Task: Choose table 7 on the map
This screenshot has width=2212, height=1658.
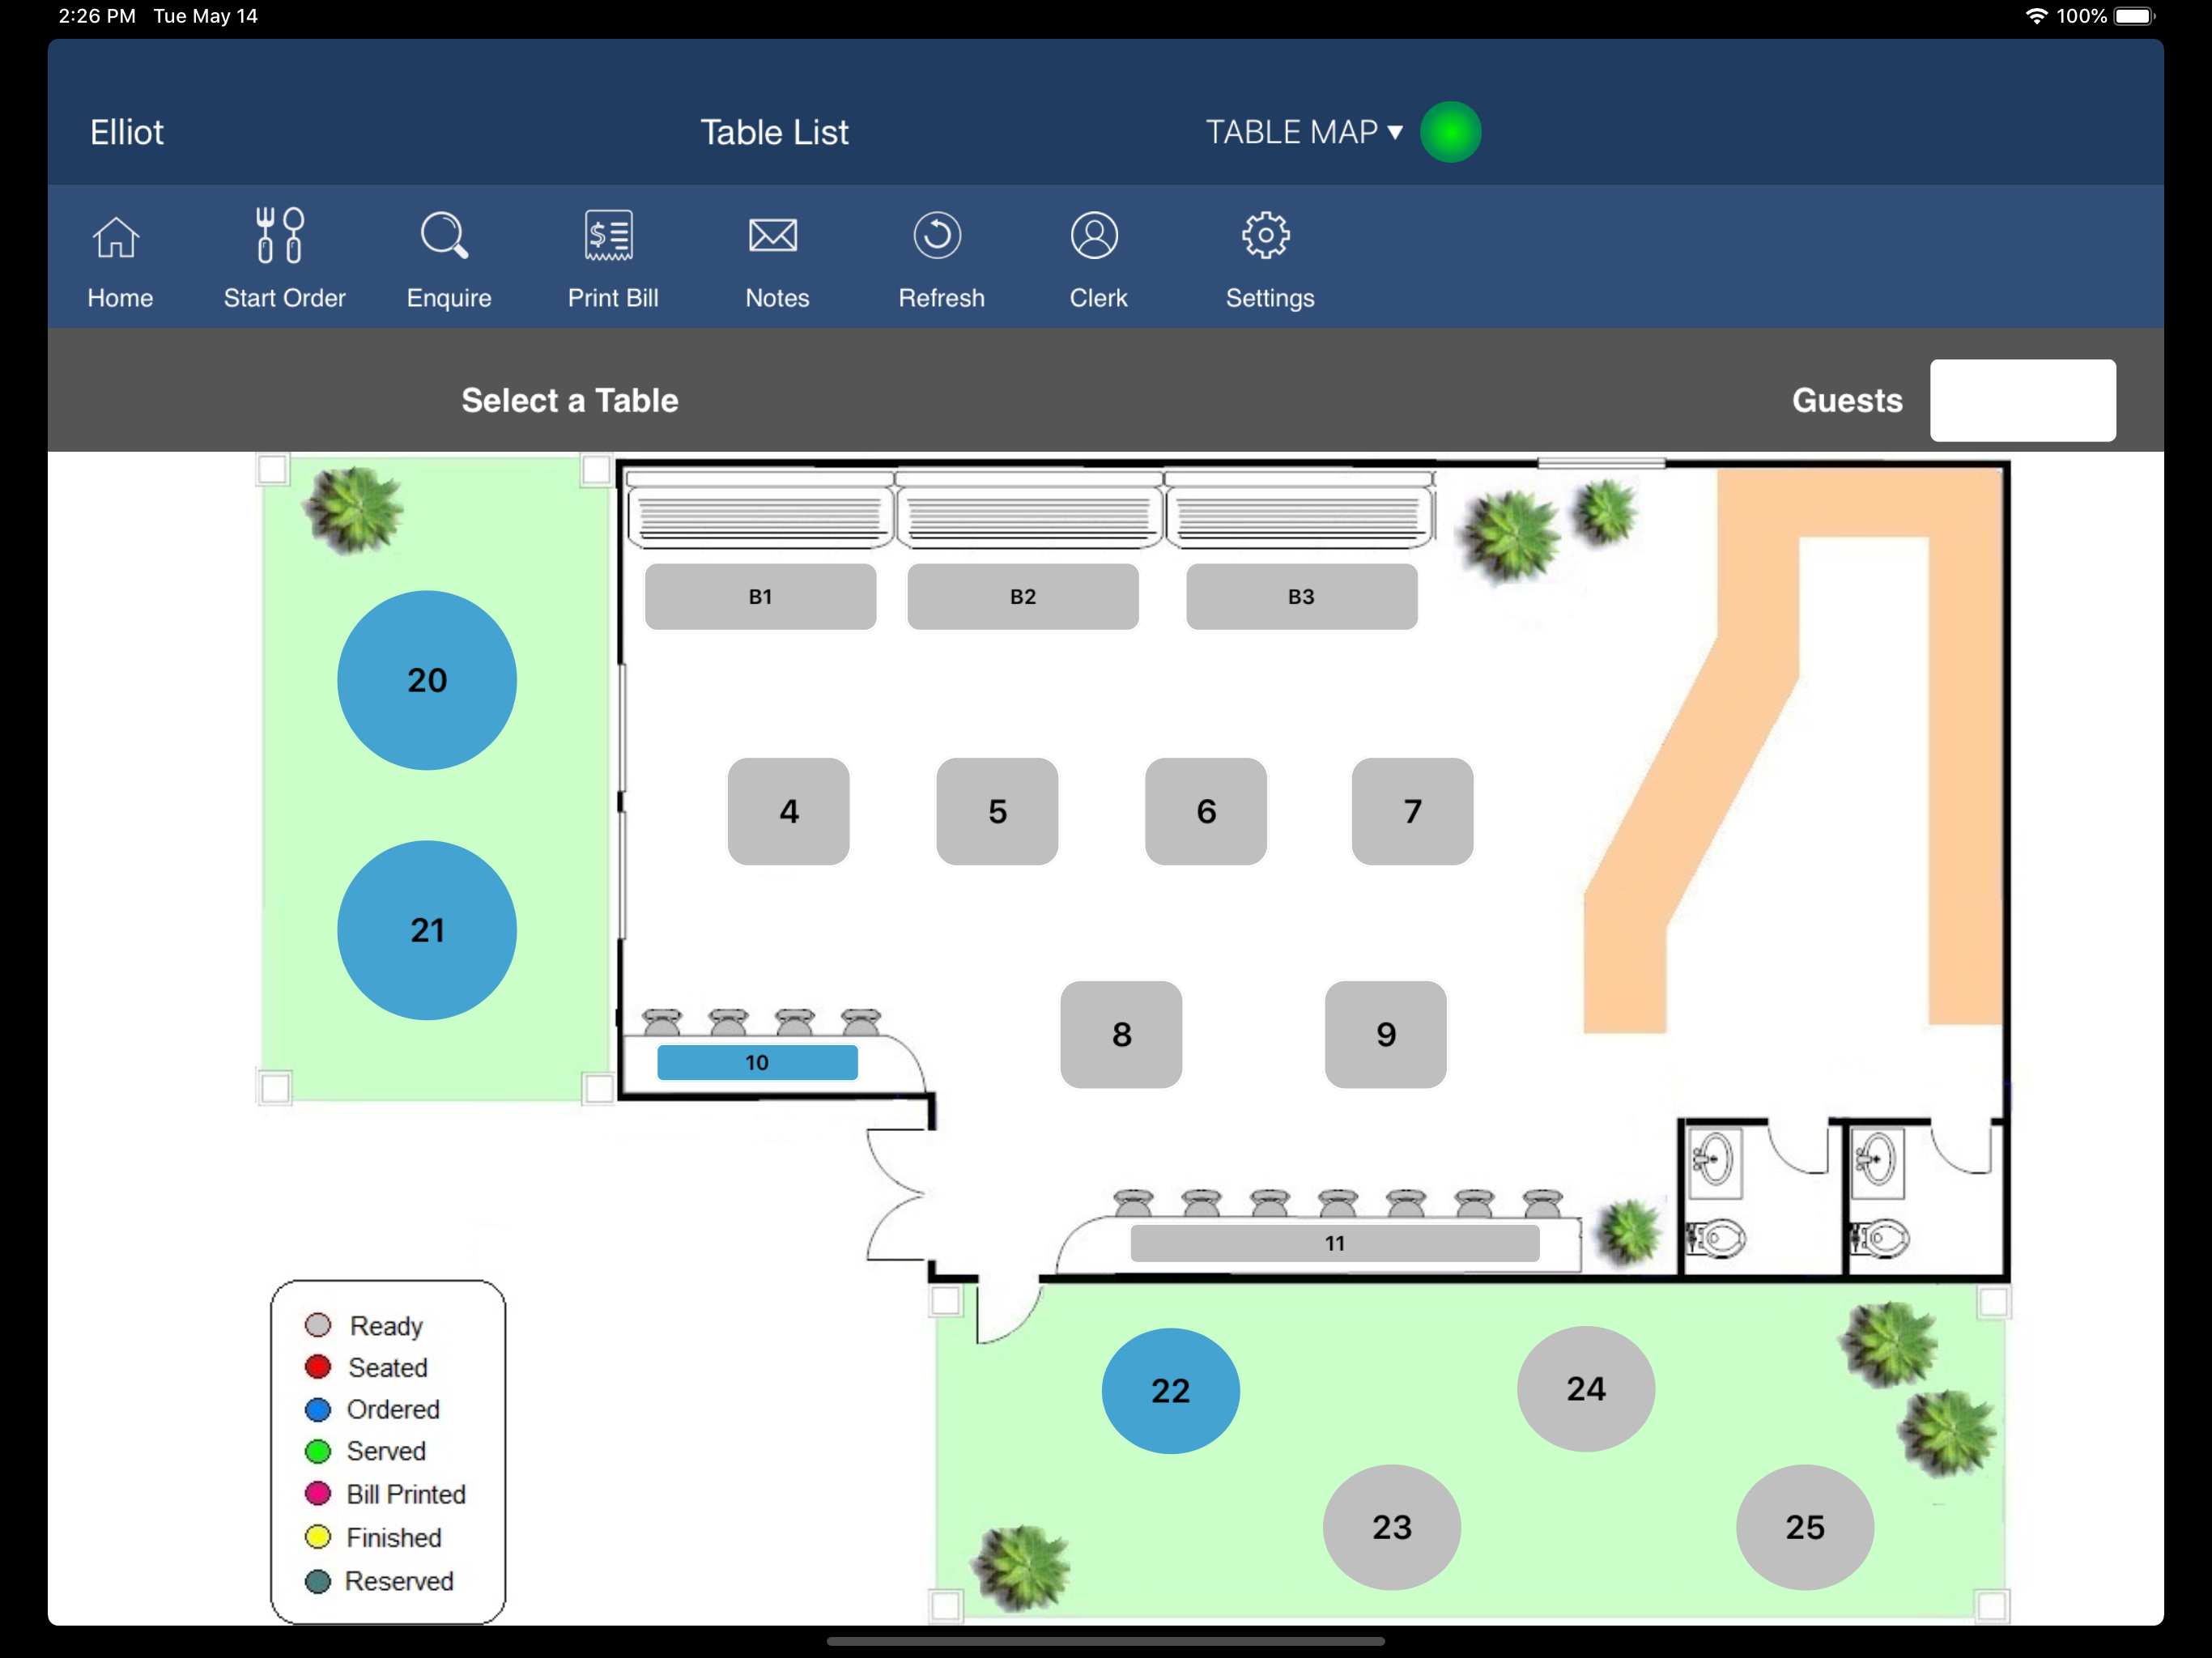Action: pyautogui.click(x=1412, y=811)
